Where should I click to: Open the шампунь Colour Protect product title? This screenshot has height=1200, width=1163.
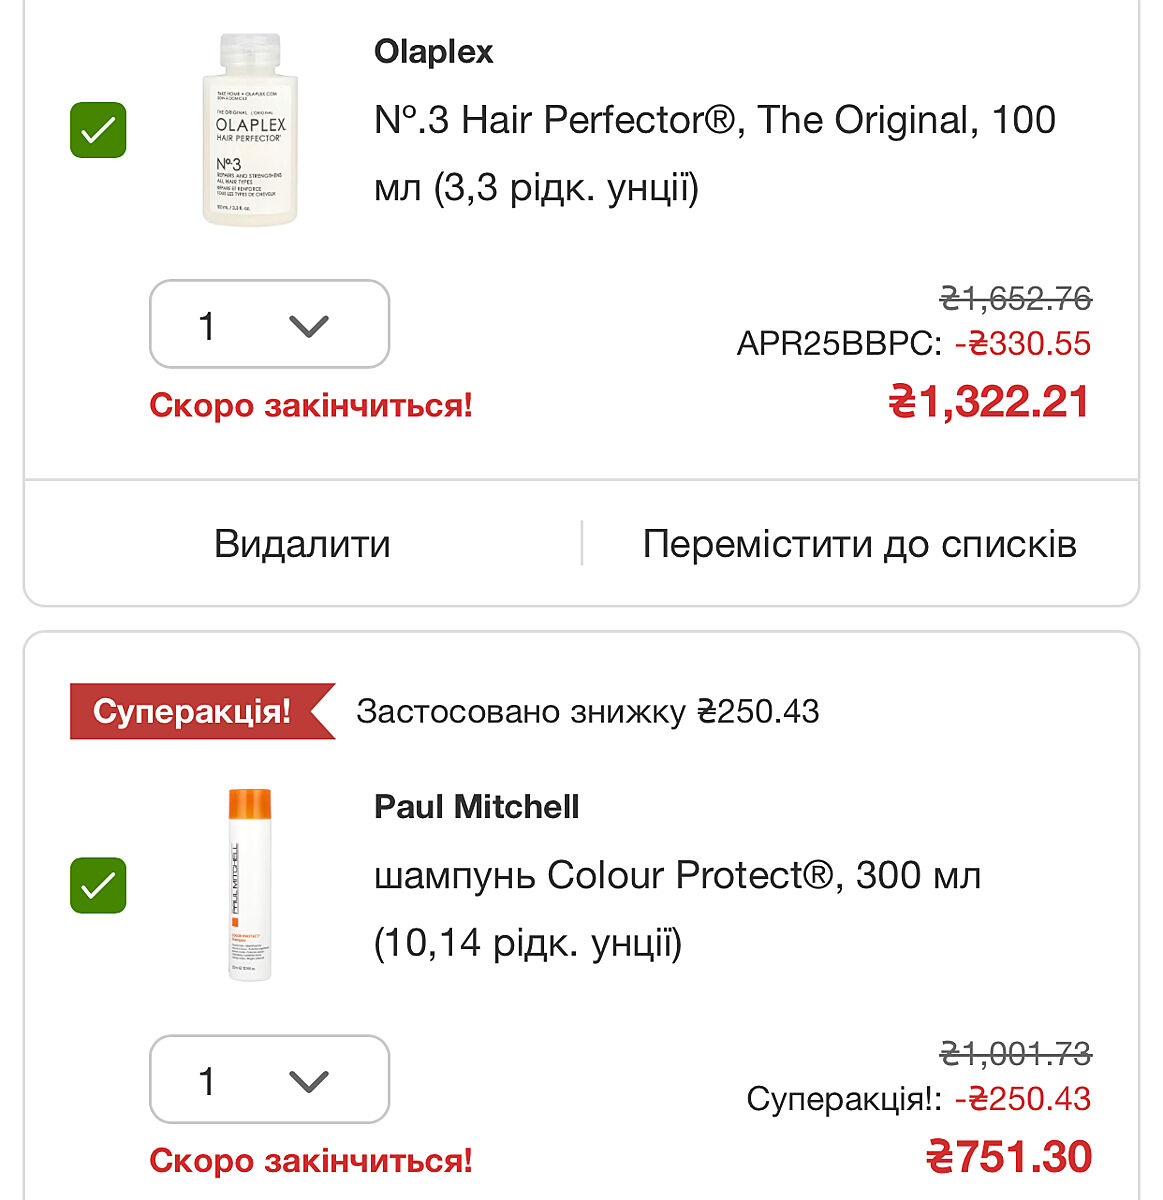677,908
